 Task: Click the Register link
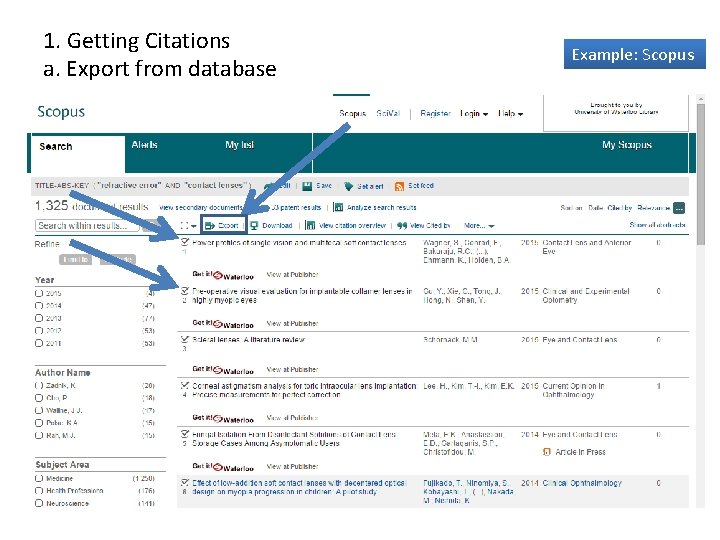(x=435, y=113)
